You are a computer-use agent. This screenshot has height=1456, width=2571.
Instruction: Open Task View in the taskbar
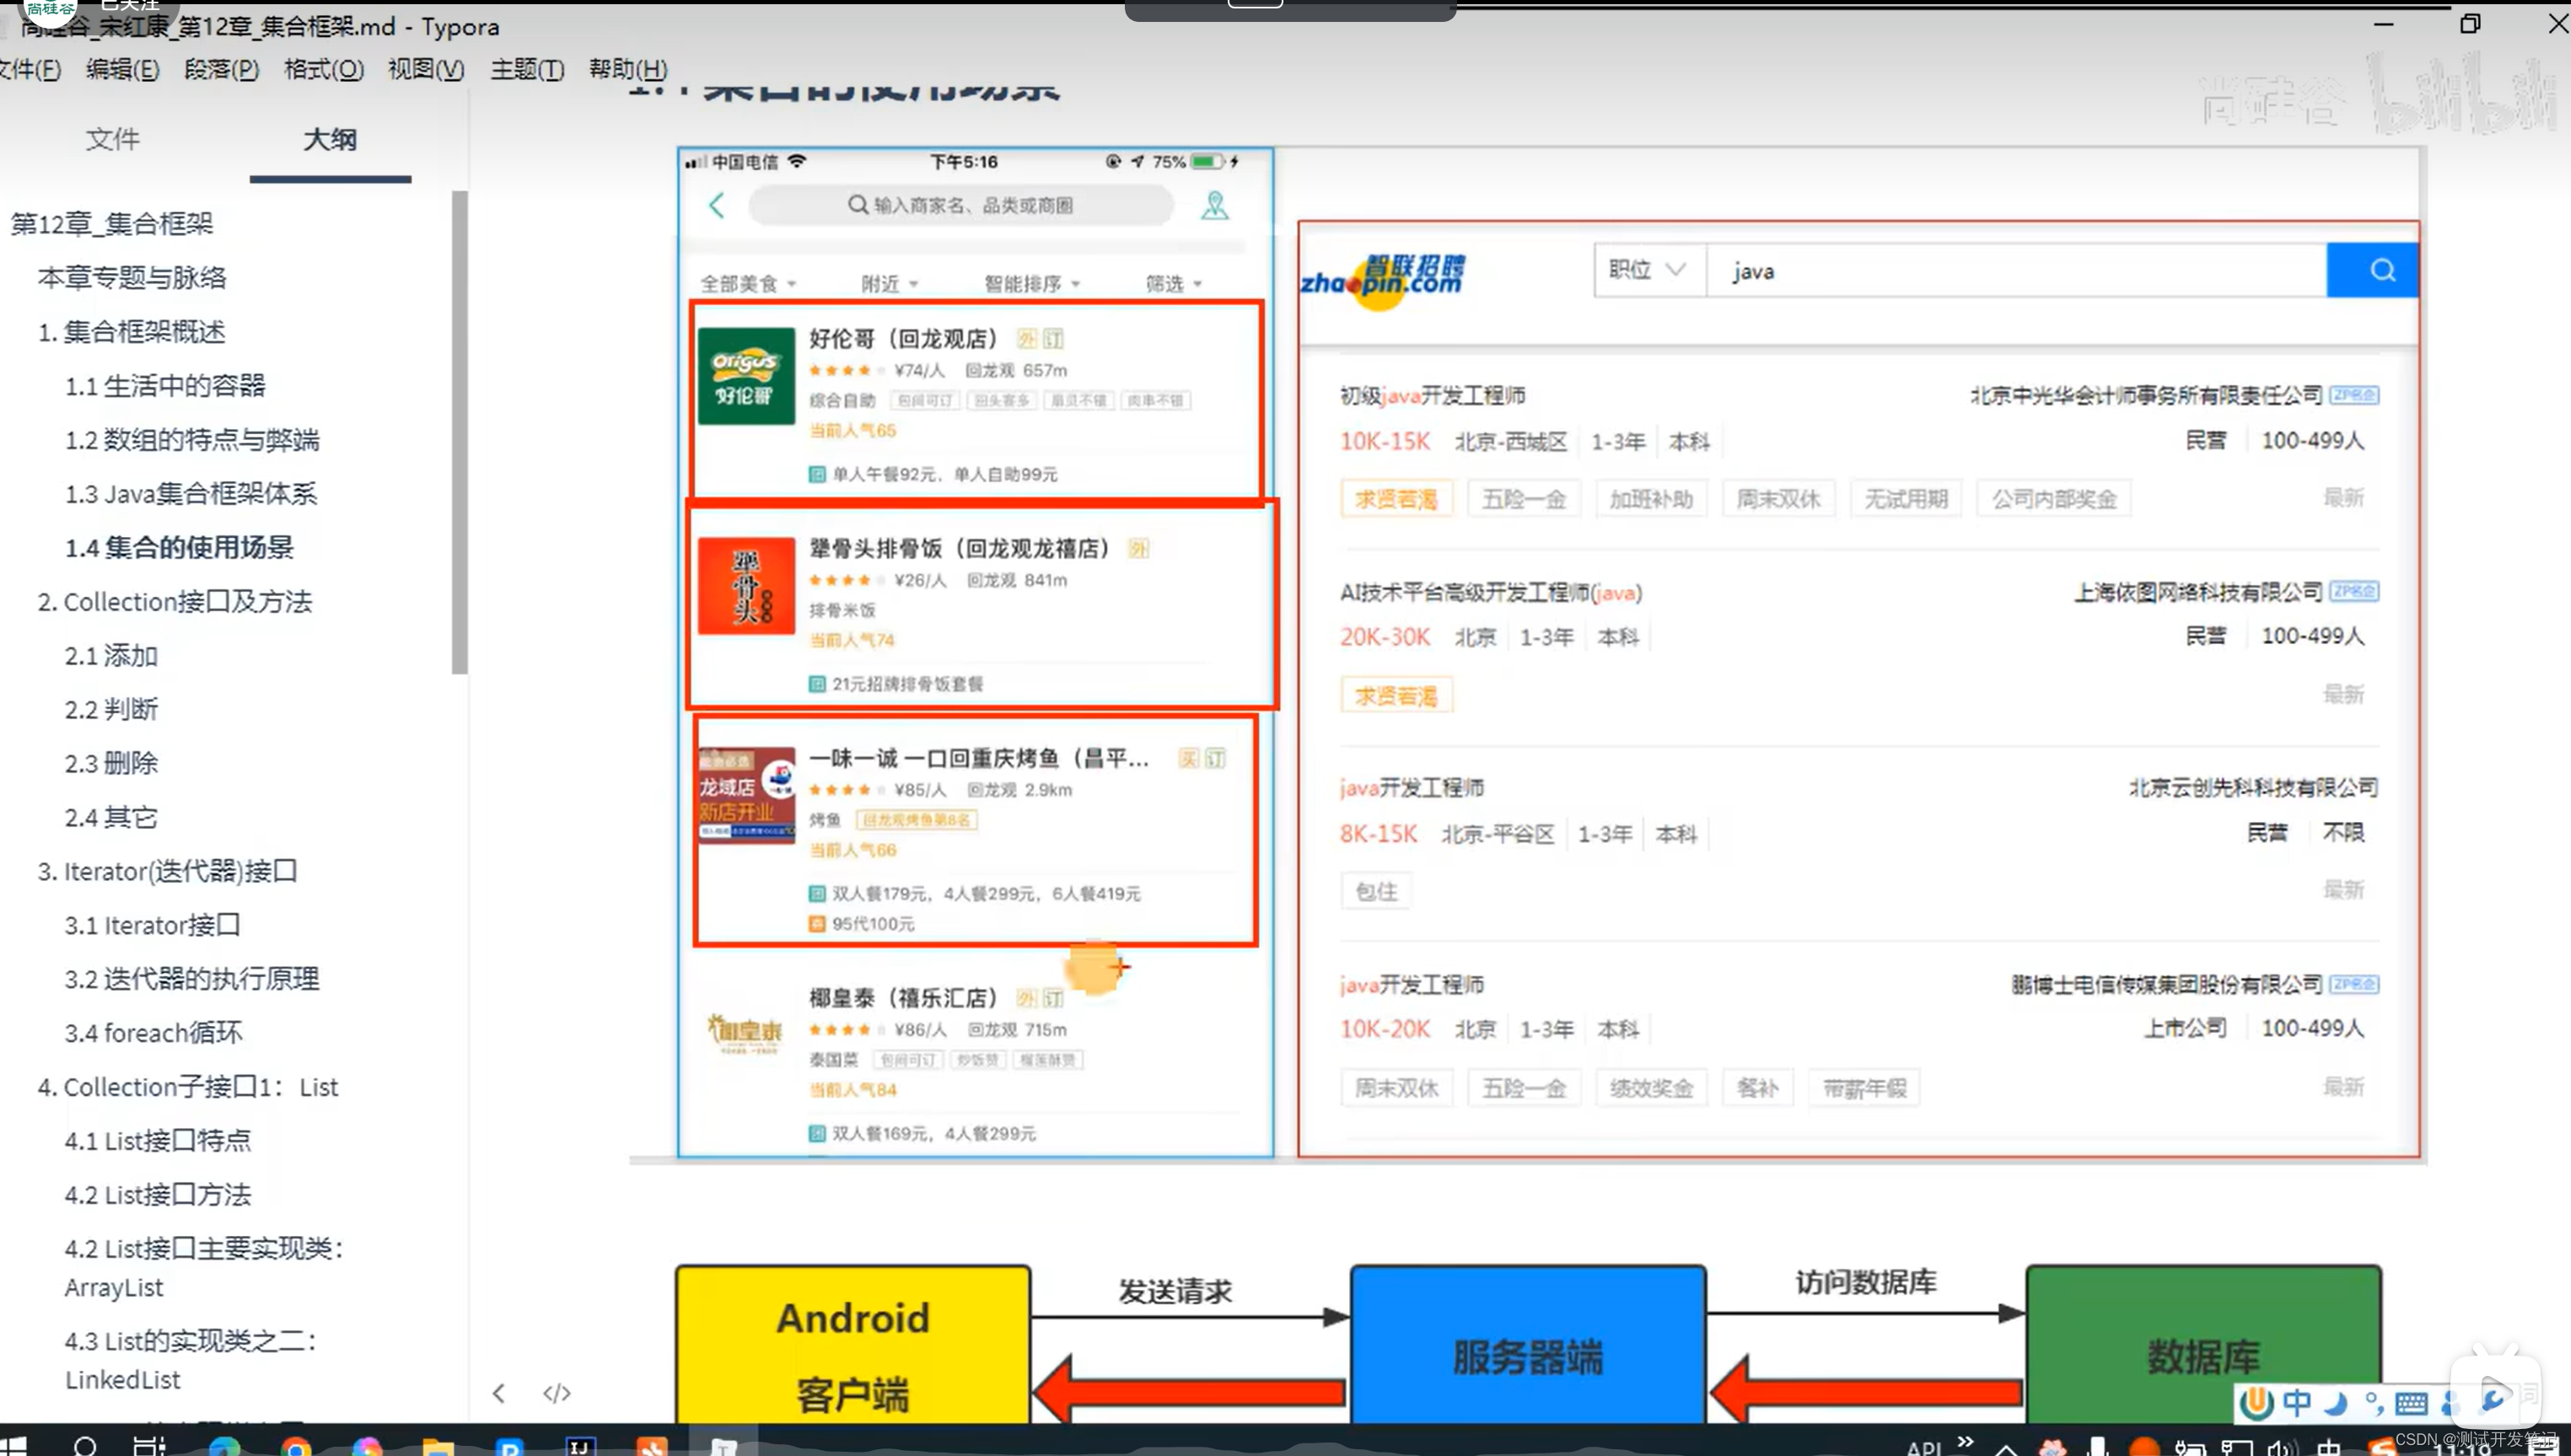(149, 1446)
